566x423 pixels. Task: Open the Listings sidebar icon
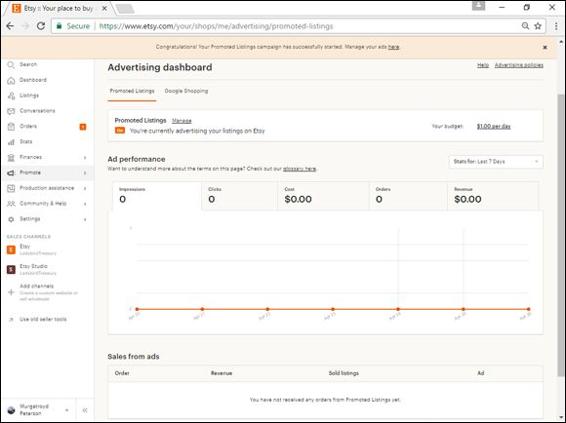pos(11,96)
